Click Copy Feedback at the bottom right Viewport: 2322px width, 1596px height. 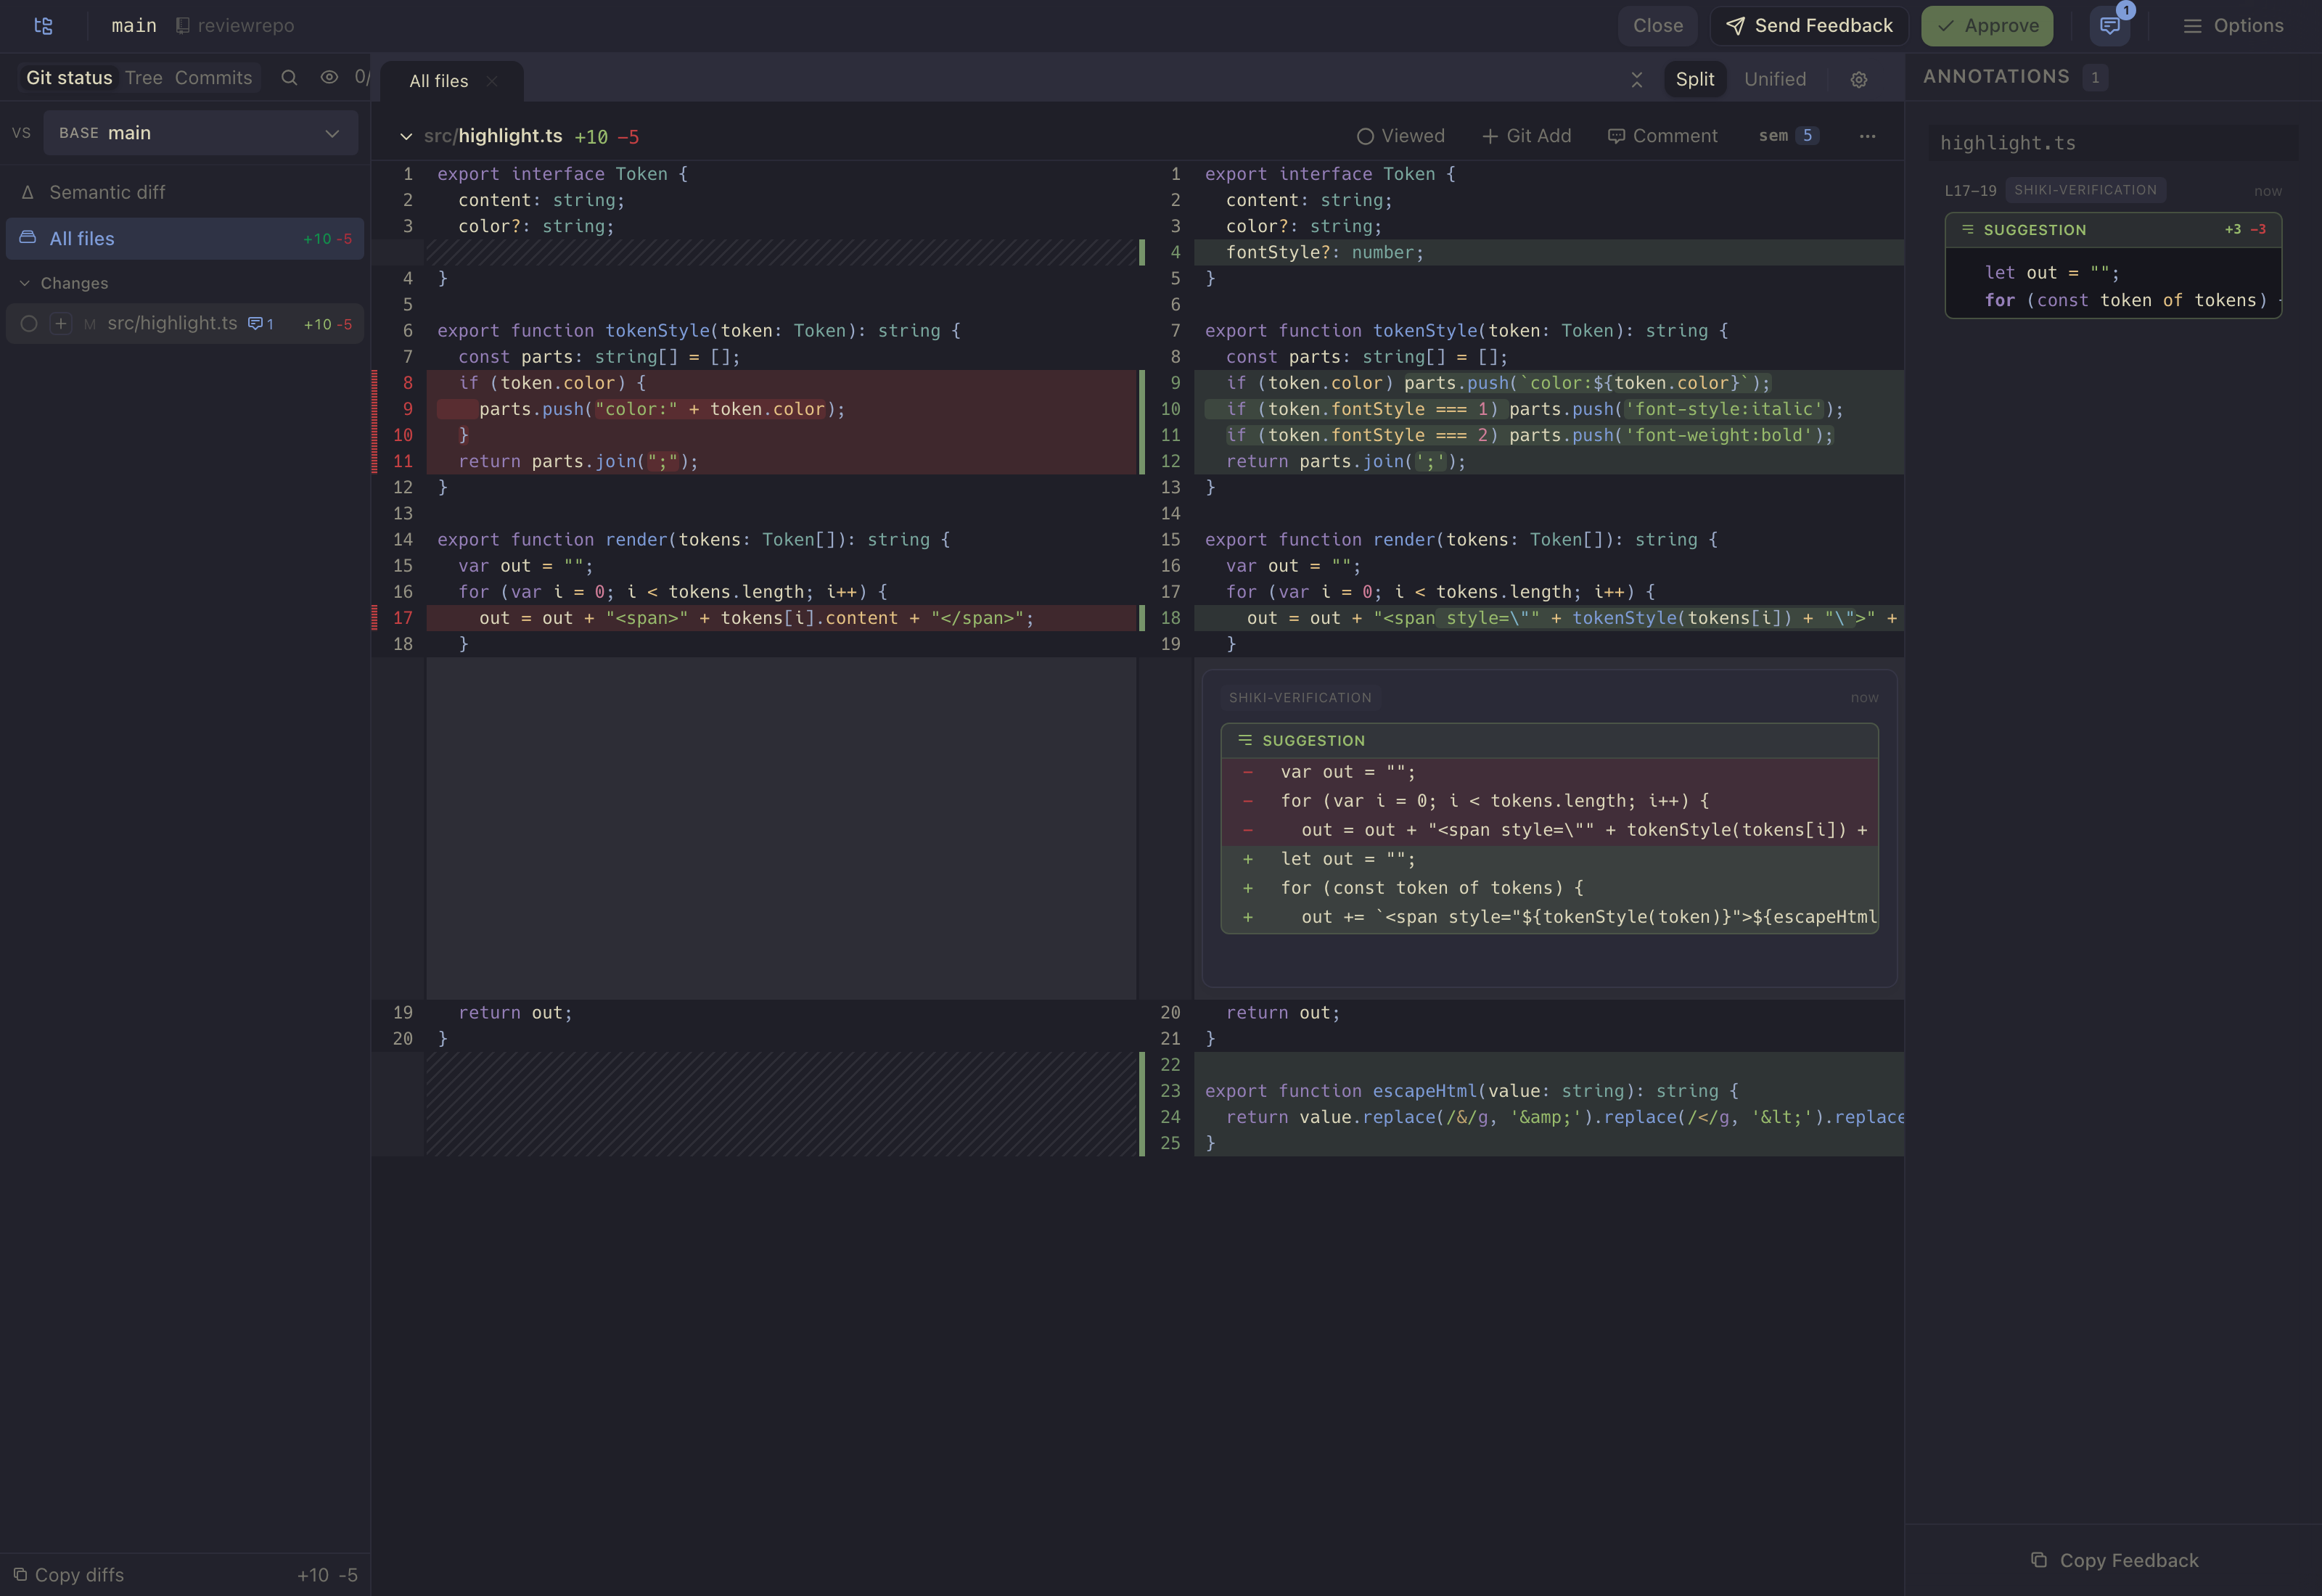click(2115, 1560)
